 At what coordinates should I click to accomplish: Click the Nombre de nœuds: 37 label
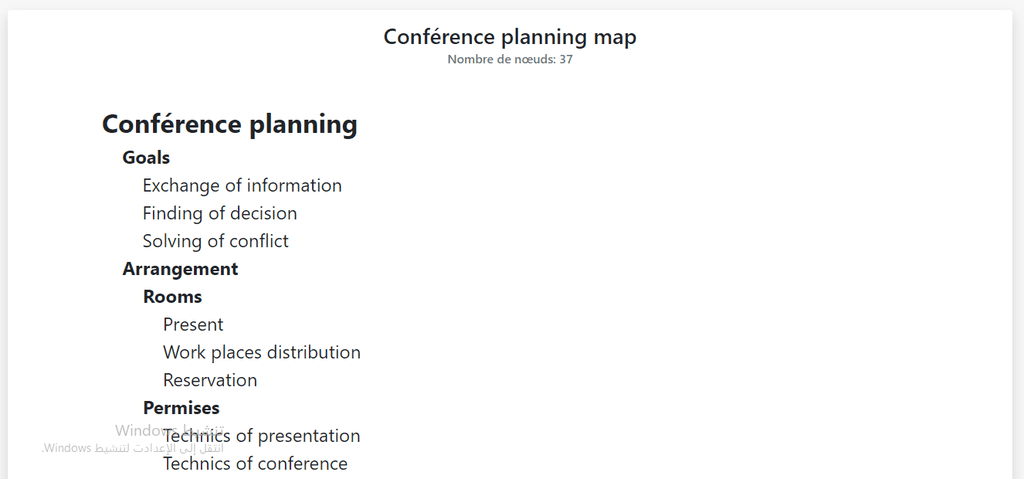point(510,59)
